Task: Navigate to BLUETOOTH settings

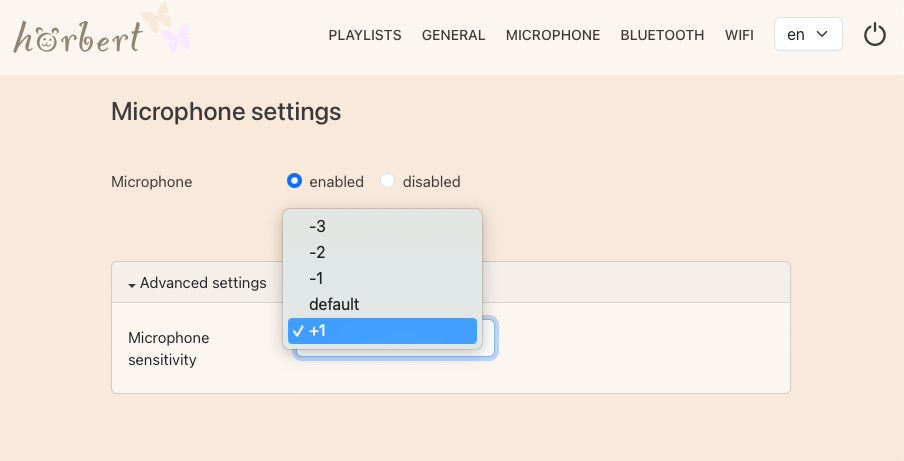Action: pyautogui.click(x=662, y=35)
